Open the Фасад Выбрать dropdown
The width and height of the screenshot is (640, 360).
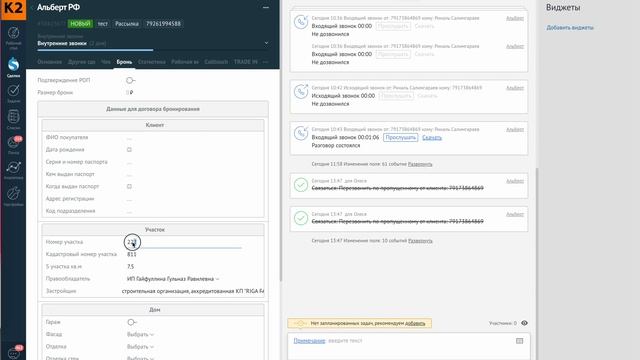[140, 335]
